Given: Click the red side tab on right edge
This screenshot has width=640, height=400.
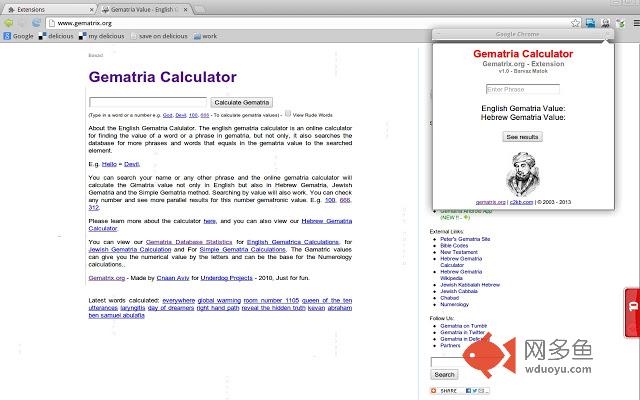Looking at the screenshot, I should pyautogui.click(x=632, y=312).
